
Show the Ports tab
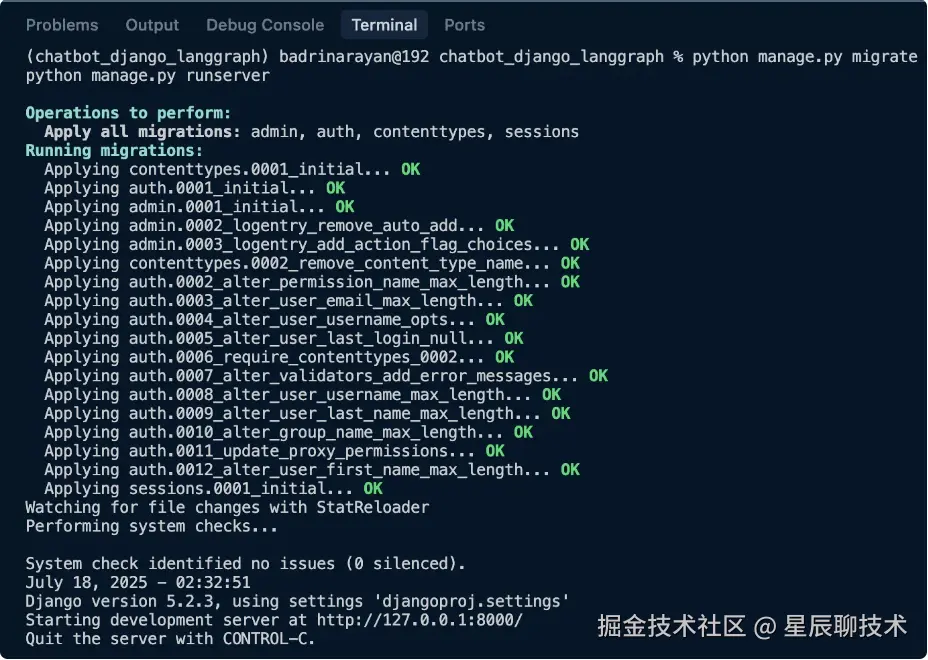[x=464, y=25]
